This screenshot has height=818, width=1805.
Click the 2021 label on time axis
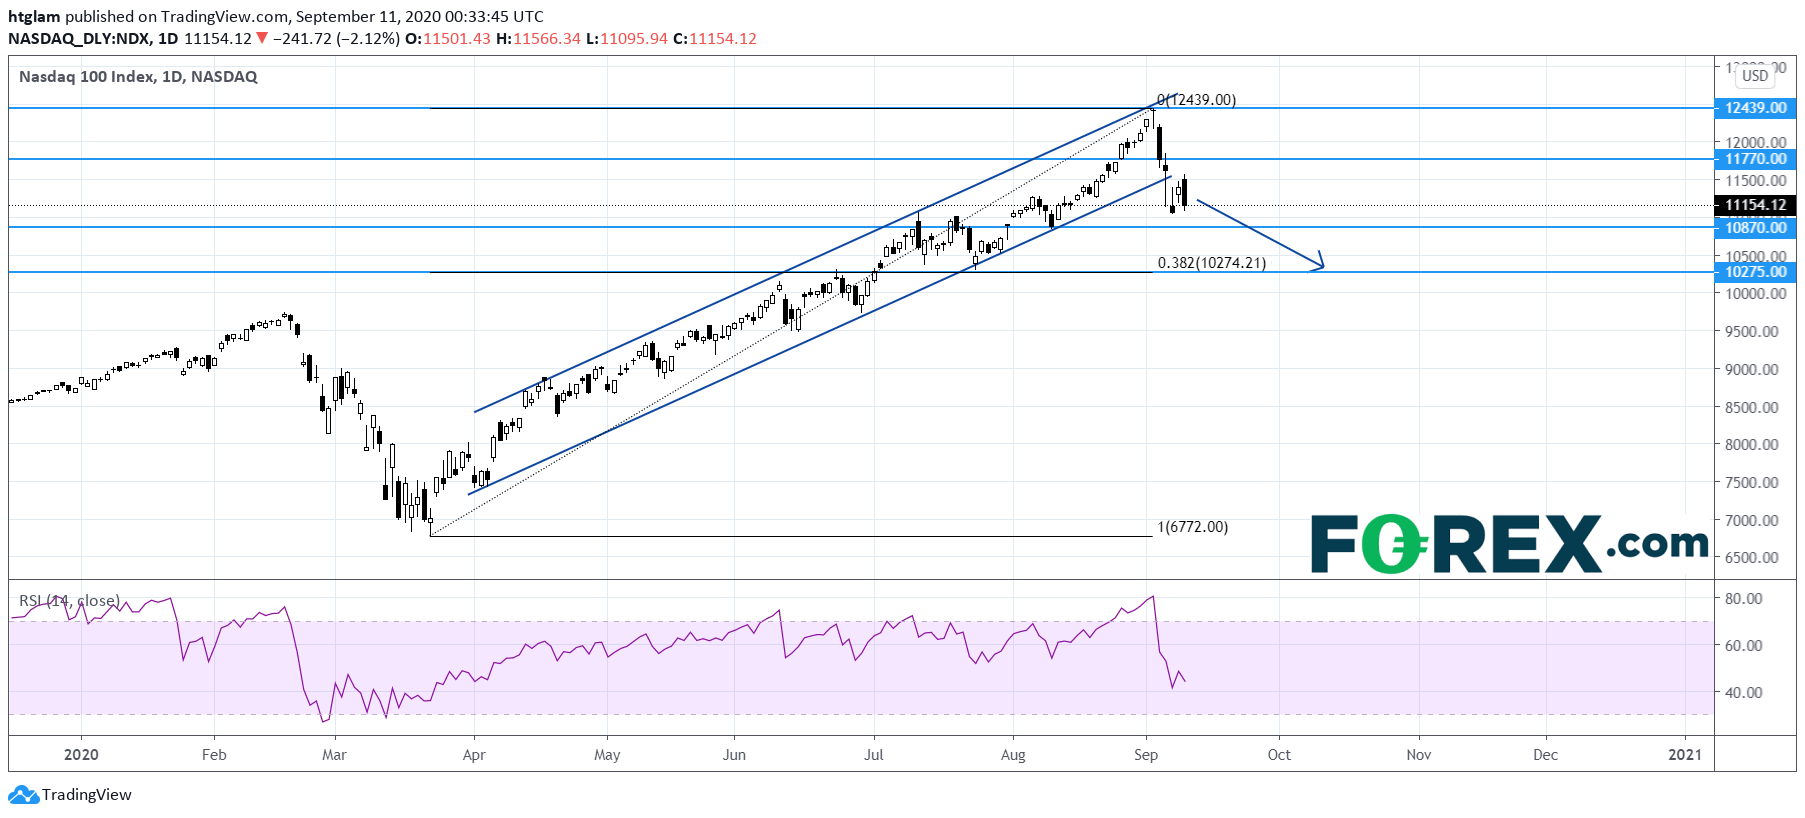1685,755
